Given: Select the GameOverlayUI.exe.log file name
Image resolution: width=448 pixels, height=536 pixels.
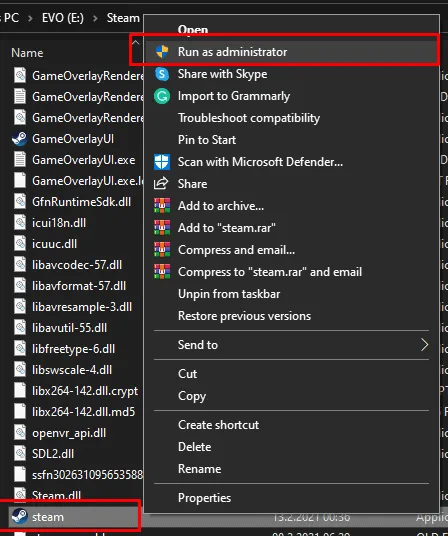Looking at the screenshot, I should tap(87, 180).
